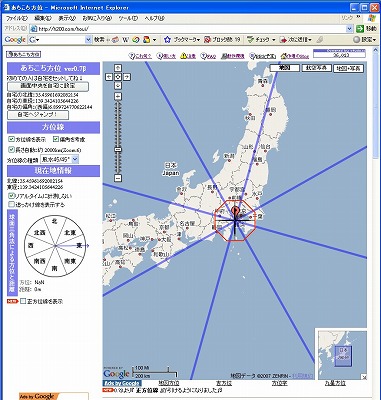
Task: Expand the address bar dropdown arrow
Action: 349,29
